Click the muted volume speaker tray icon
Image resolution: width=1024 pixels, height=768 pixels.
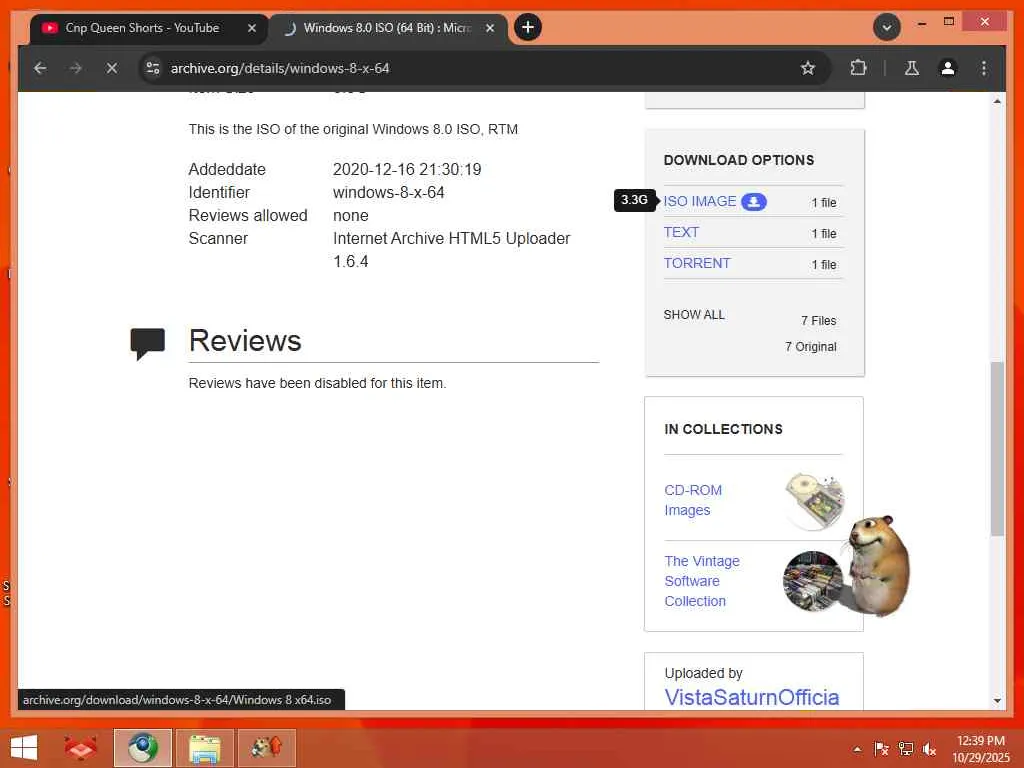pyautogui.click(x=929, y=749)
